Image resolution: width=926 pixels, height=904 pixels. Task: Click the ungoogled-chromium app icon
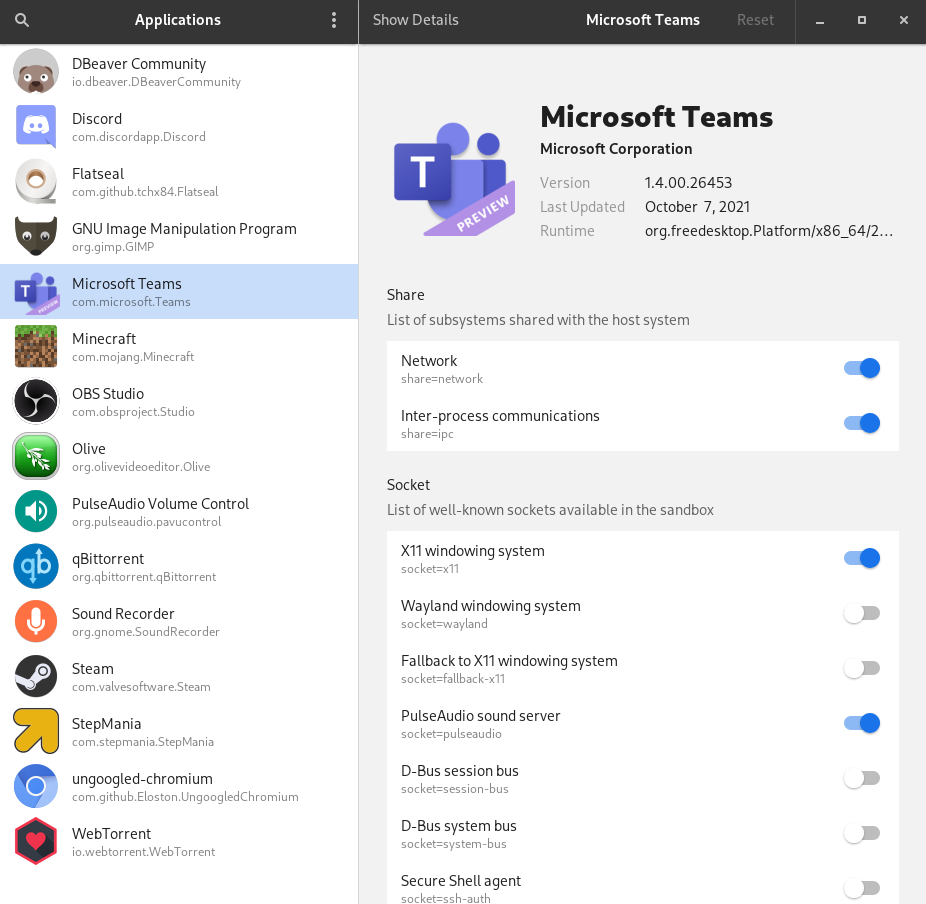coord(36,786)
